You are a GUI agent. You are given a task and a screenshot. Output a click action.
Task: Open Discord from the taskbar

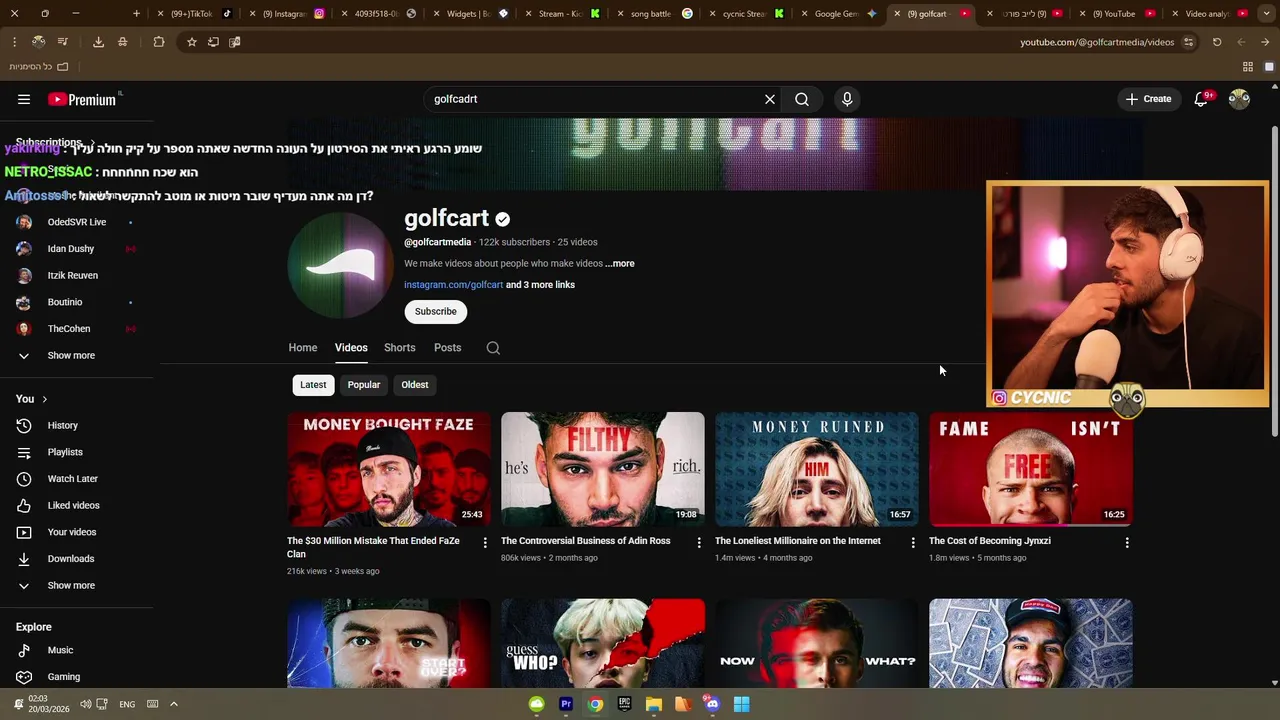(712, 704)
